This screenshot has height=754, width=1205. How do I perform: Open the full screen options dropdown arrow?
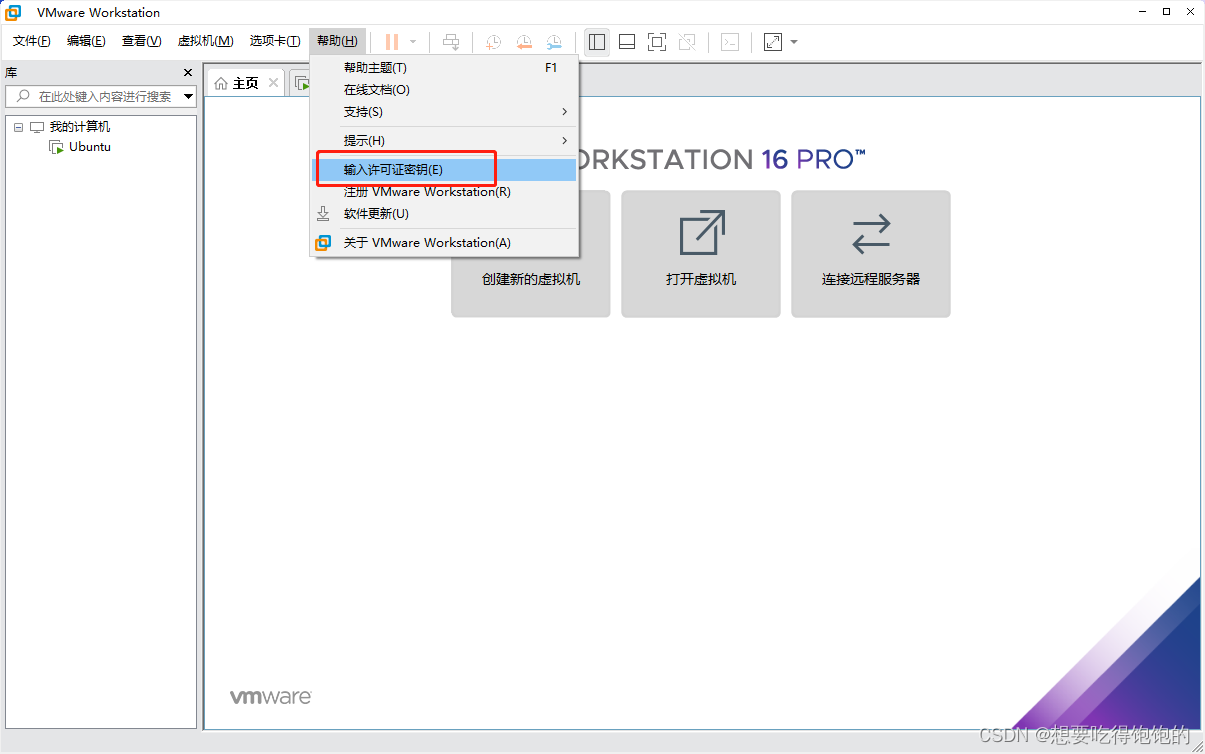(x=795, y=41)
